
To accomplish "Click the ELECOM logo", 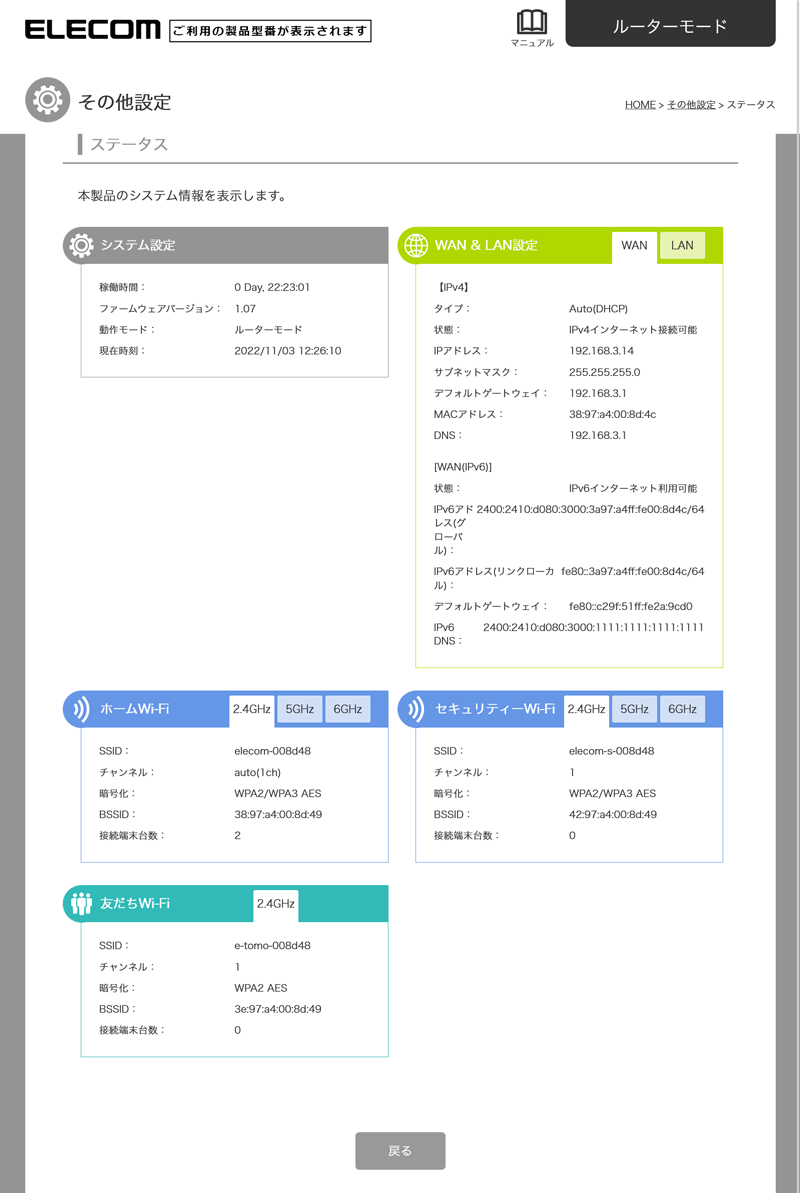I will [92, 30].
